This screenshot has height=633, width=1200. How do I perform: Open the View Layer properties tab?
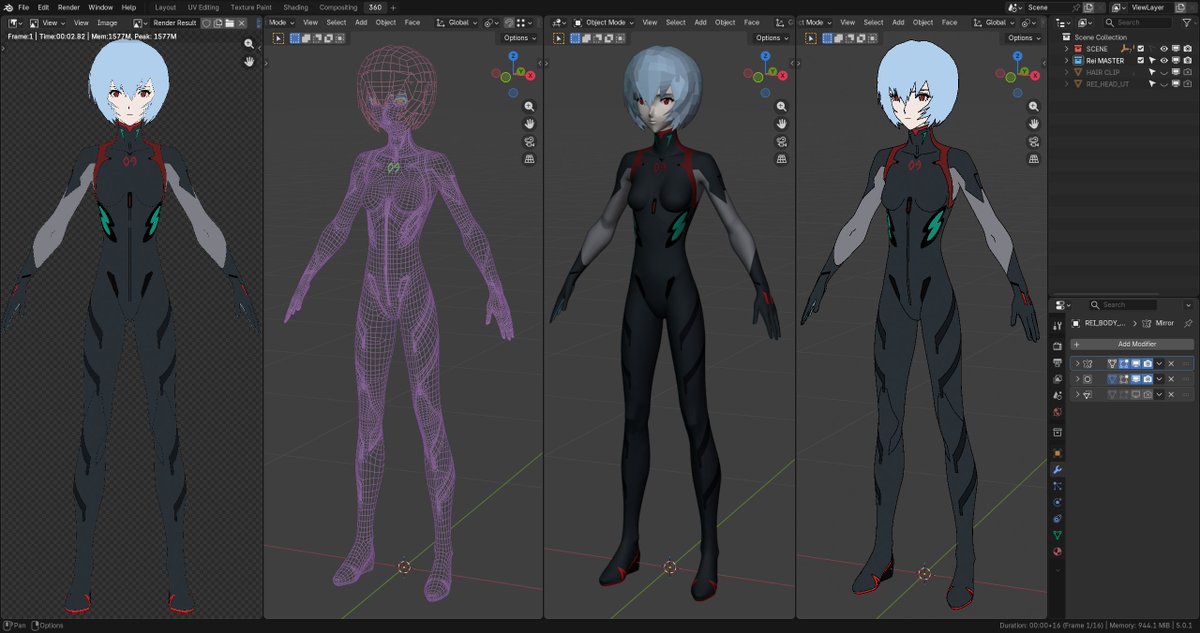pyautogui.click(x=1057, y=379)
